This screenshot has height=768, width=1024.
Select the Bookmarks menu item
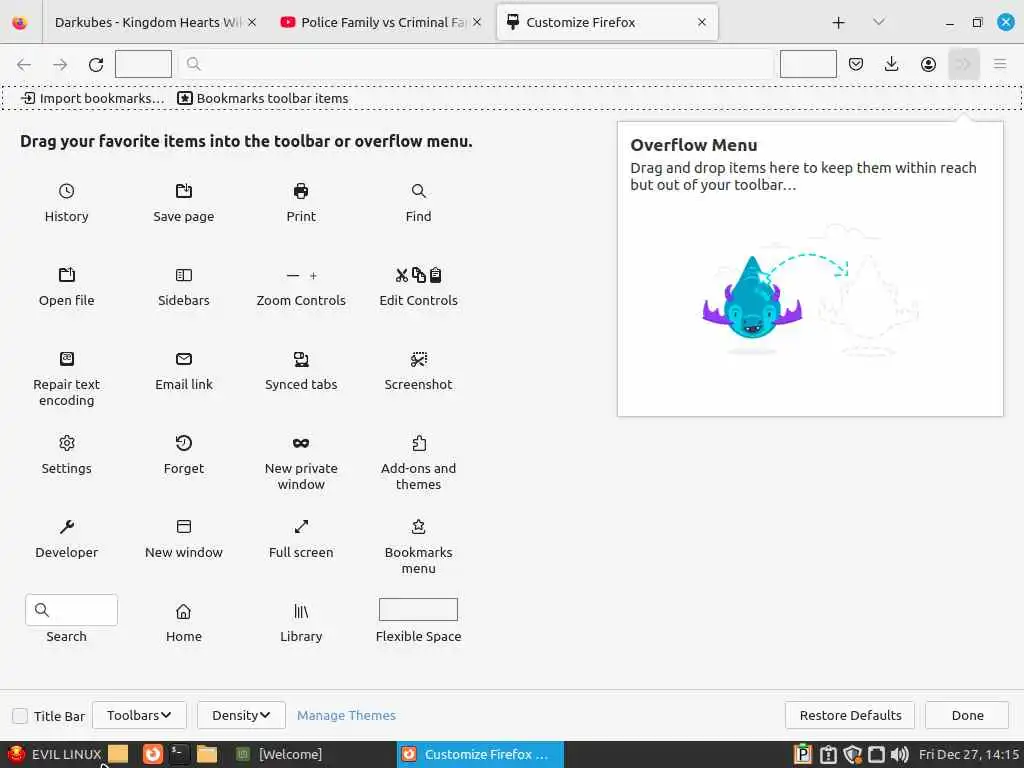pyautogui.click(x=419, y=547)
